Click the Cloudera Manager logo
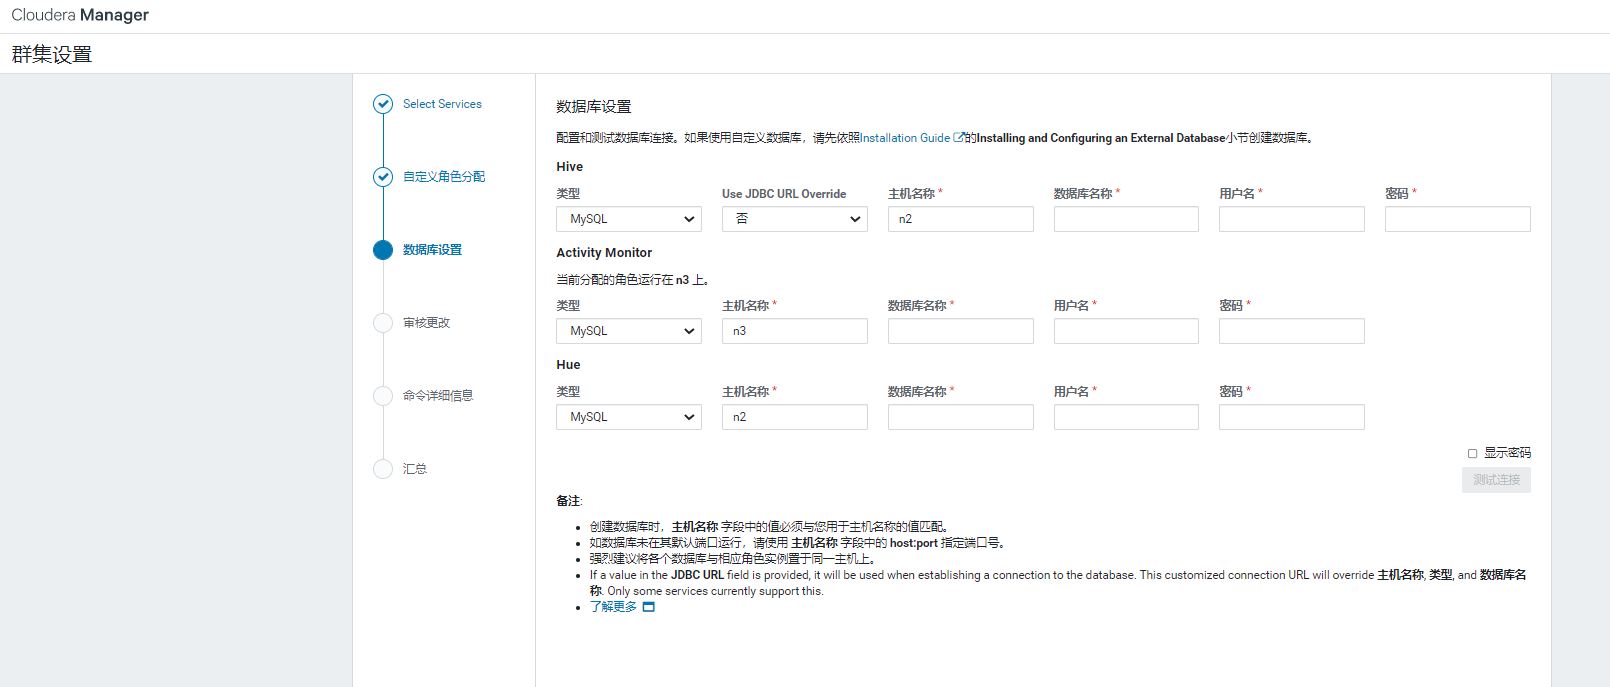 pyautogui.click(x=80, y=15)
